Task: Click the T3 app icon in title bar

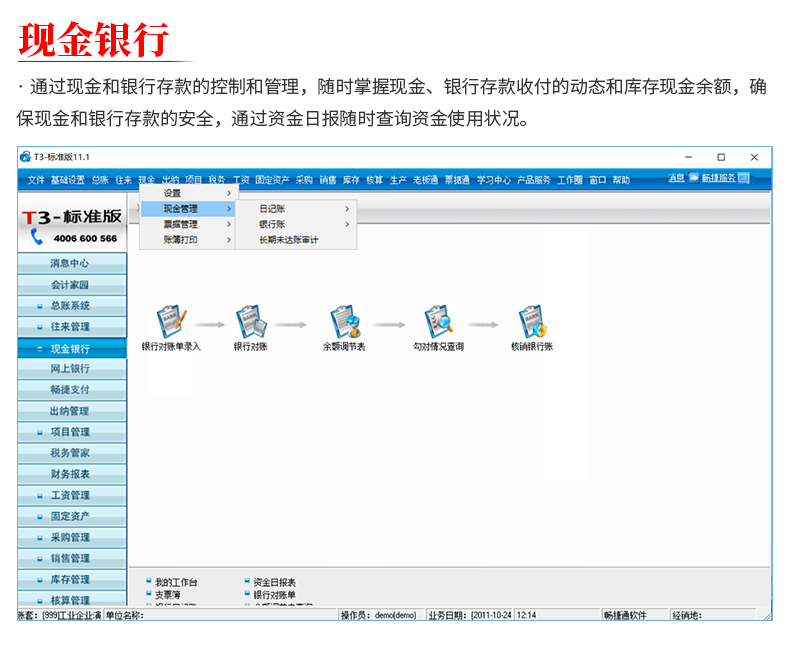Action: coord(25,157)
